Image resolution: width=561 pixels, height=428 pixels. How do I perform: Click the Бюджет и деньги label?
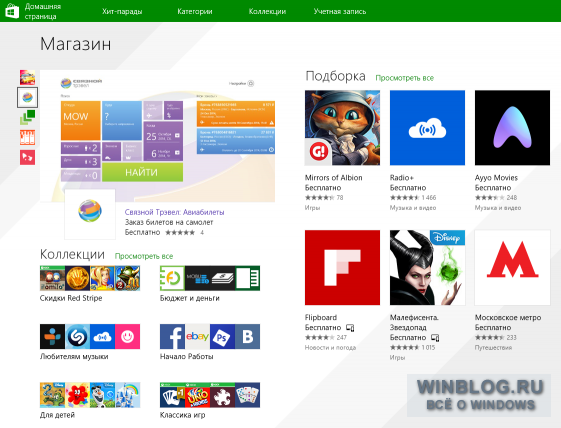tap(190, 298)
